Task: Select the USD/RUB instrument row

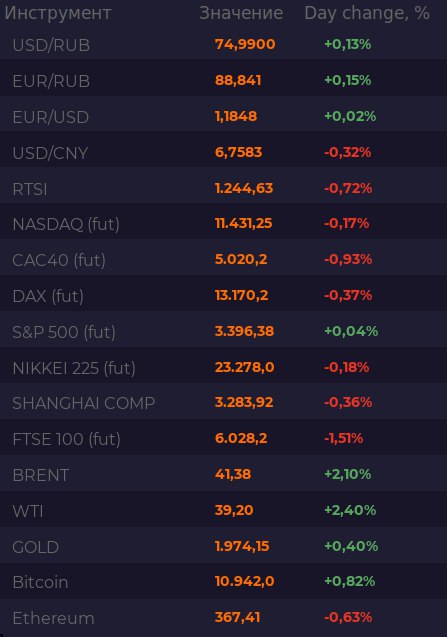Action: (x=224, y=44)
